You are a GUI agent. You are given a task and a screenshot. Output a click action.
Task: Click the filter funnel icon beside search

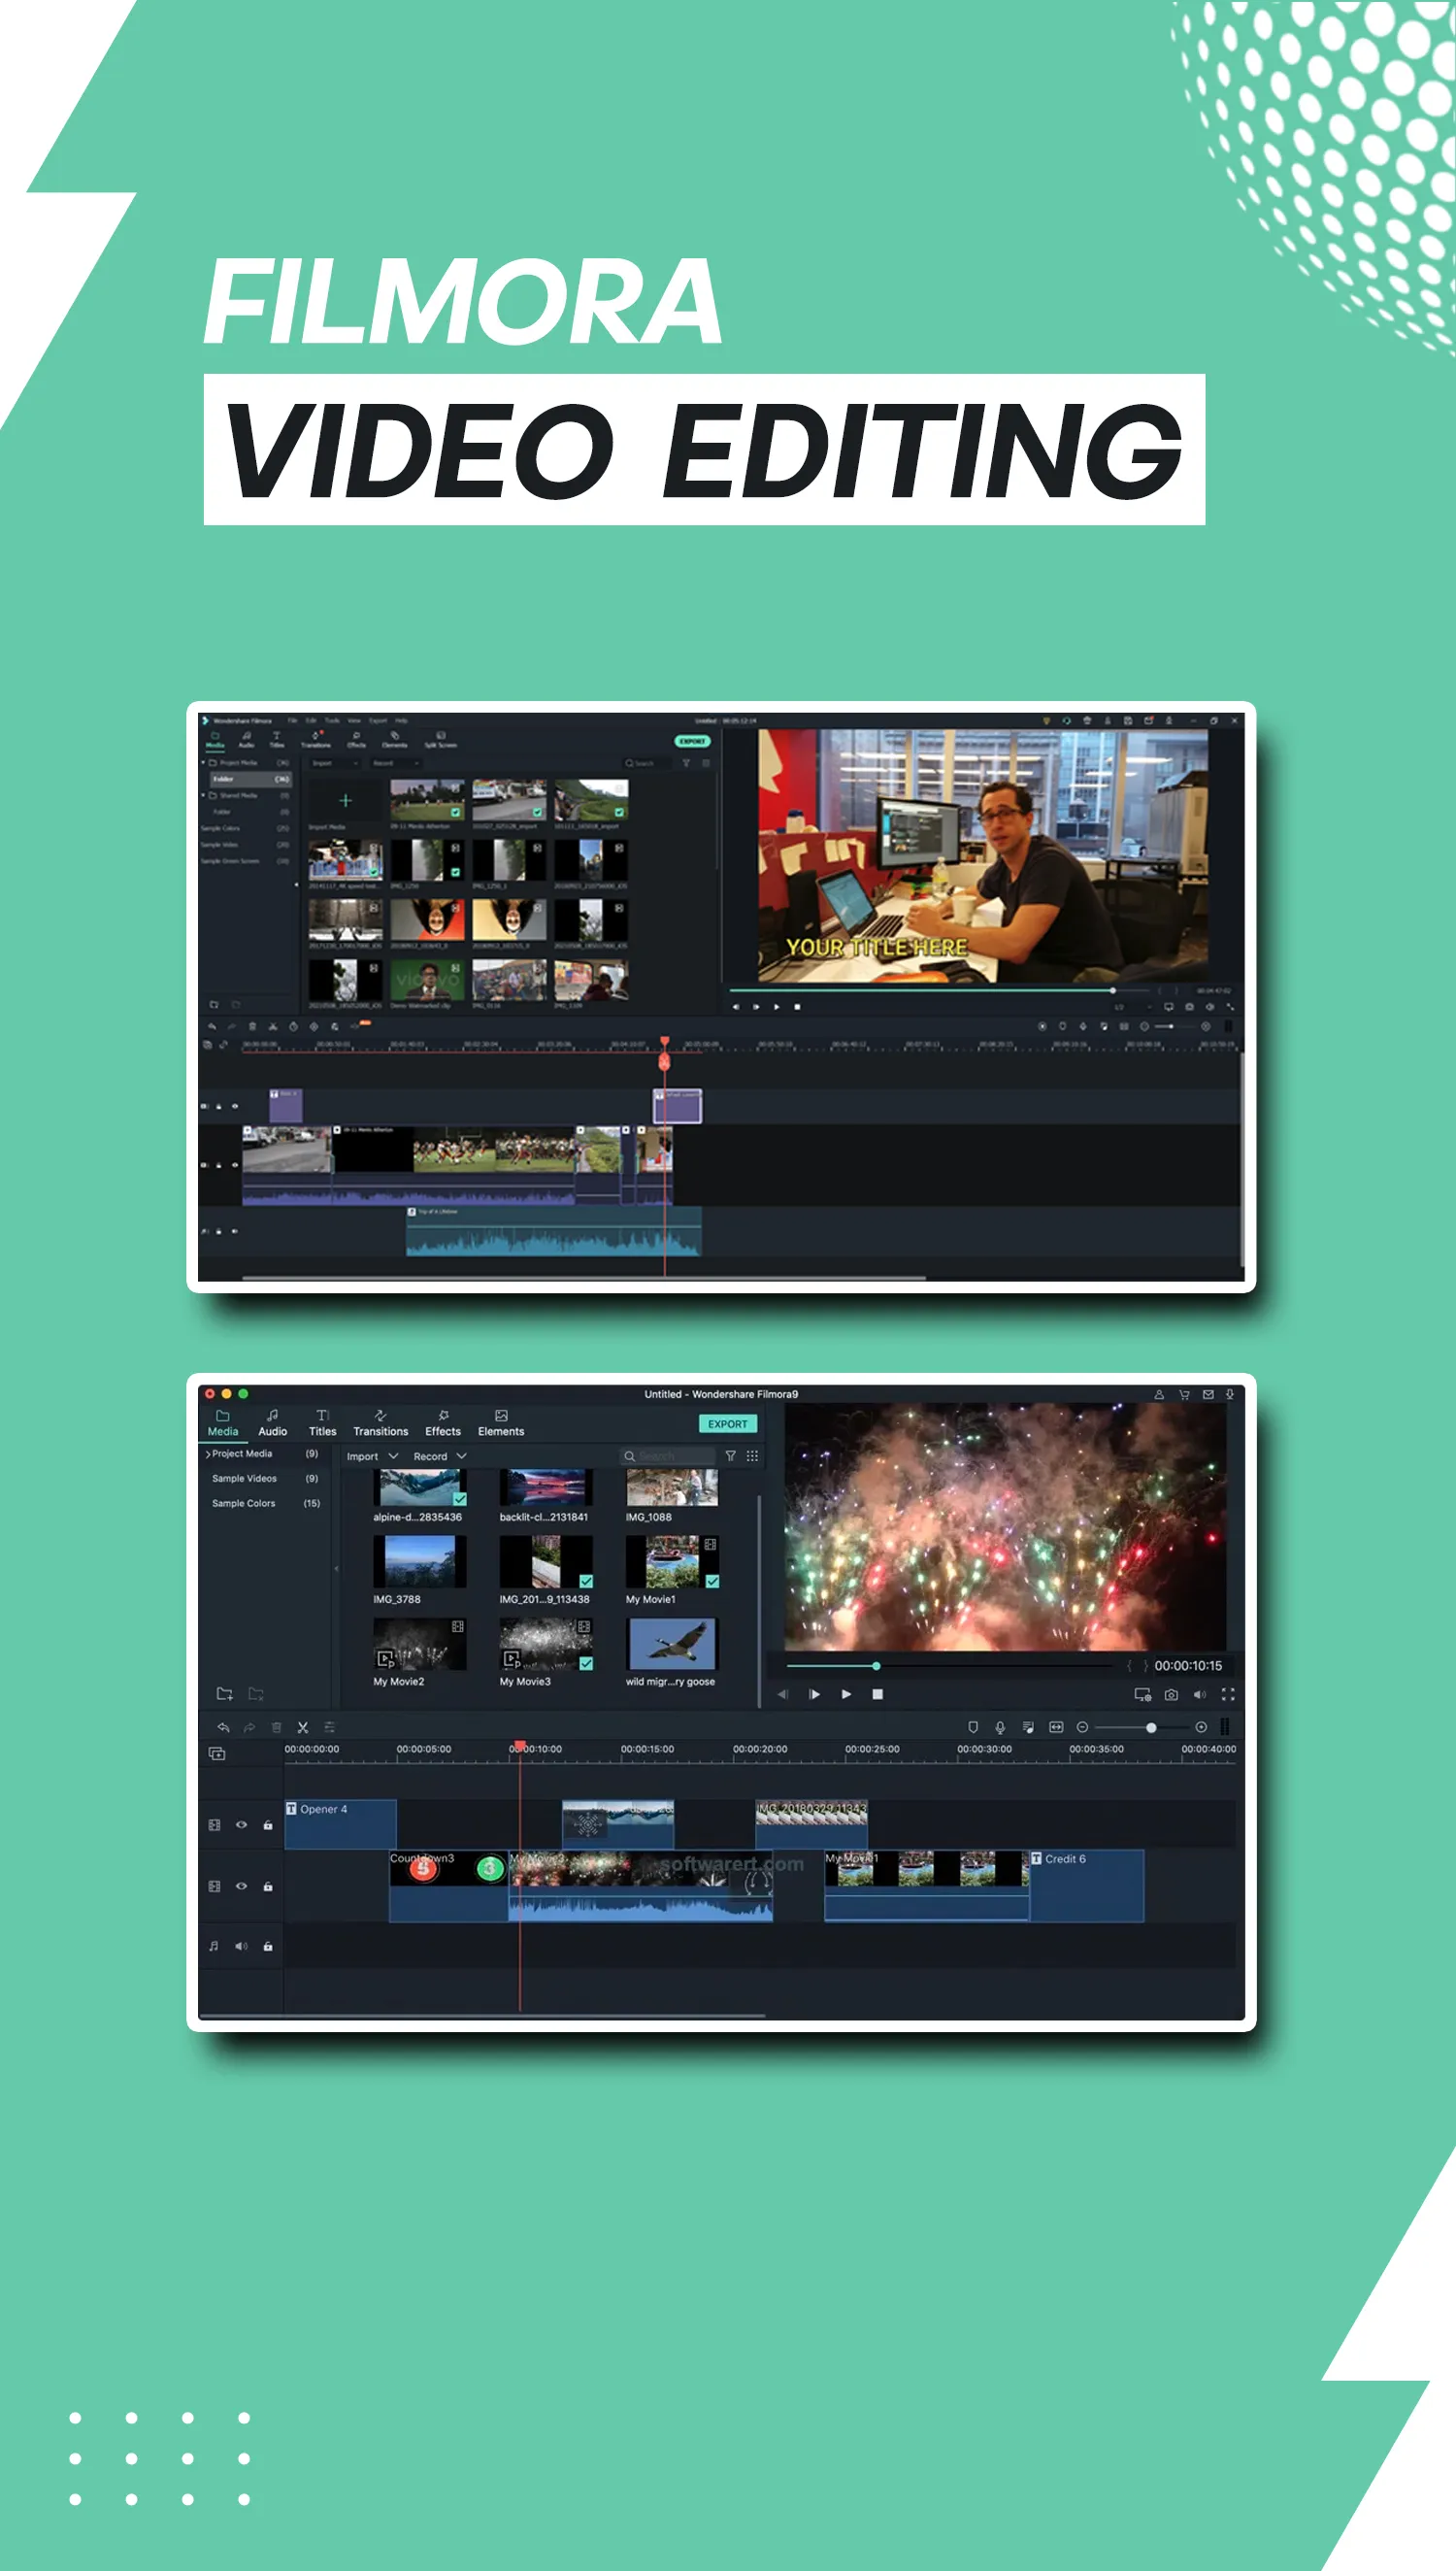pos(730,1456)
